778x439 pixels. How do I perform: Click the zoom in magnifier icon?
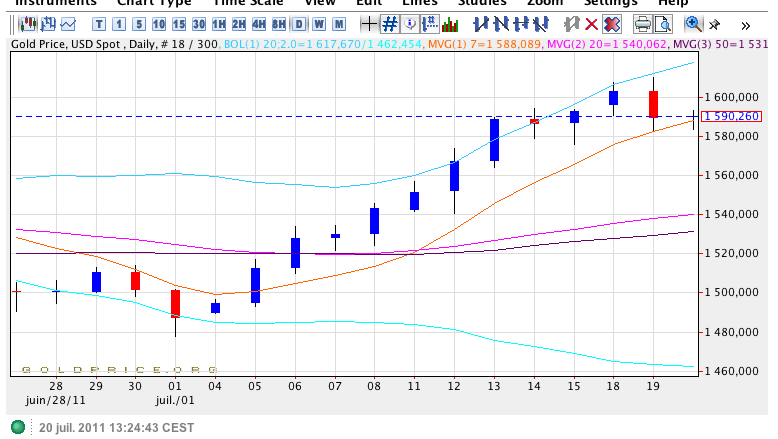coord(694,24)
